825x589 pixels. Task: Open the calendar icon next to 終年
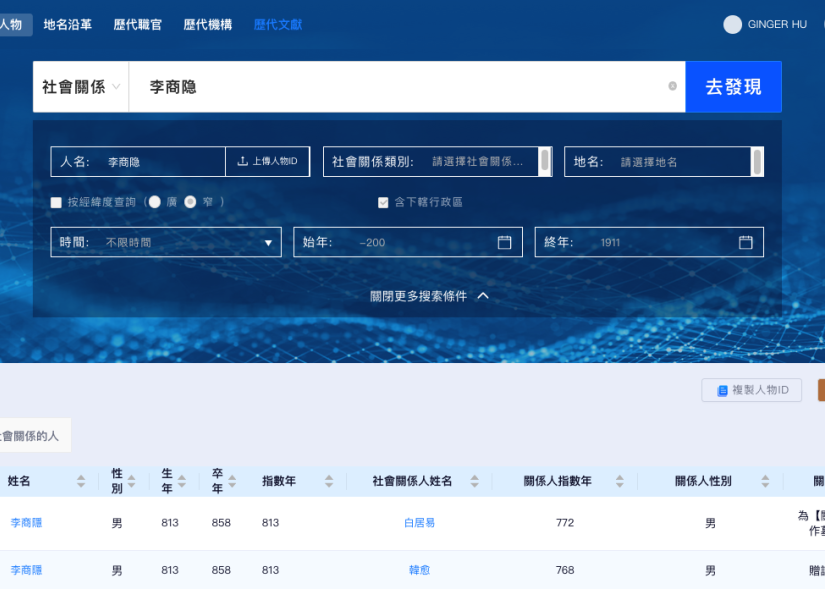tap(744, 241)
